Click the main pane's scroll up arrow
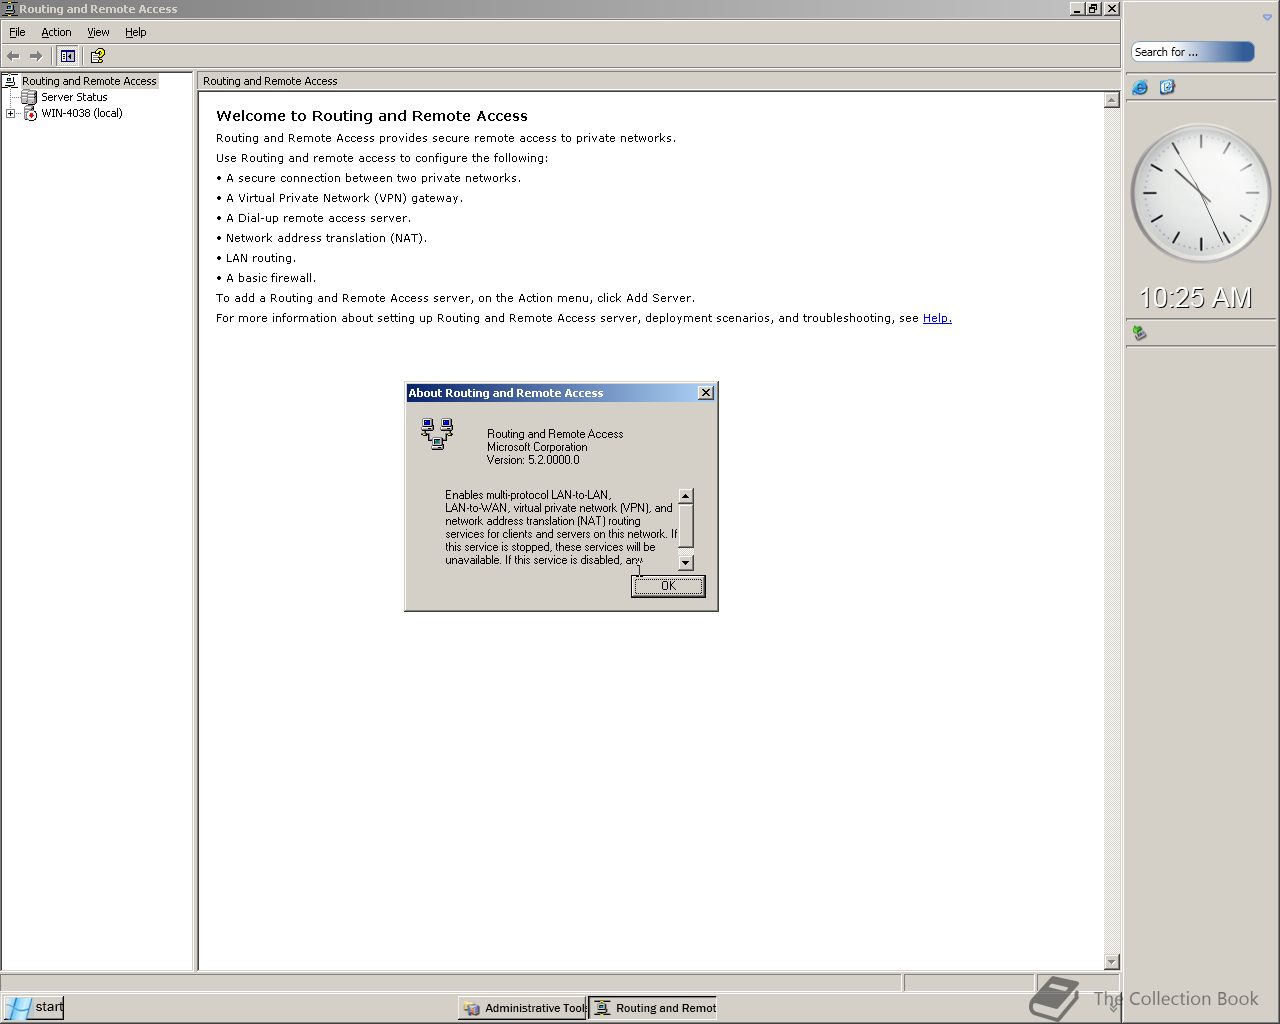 tap(1111, 100)
